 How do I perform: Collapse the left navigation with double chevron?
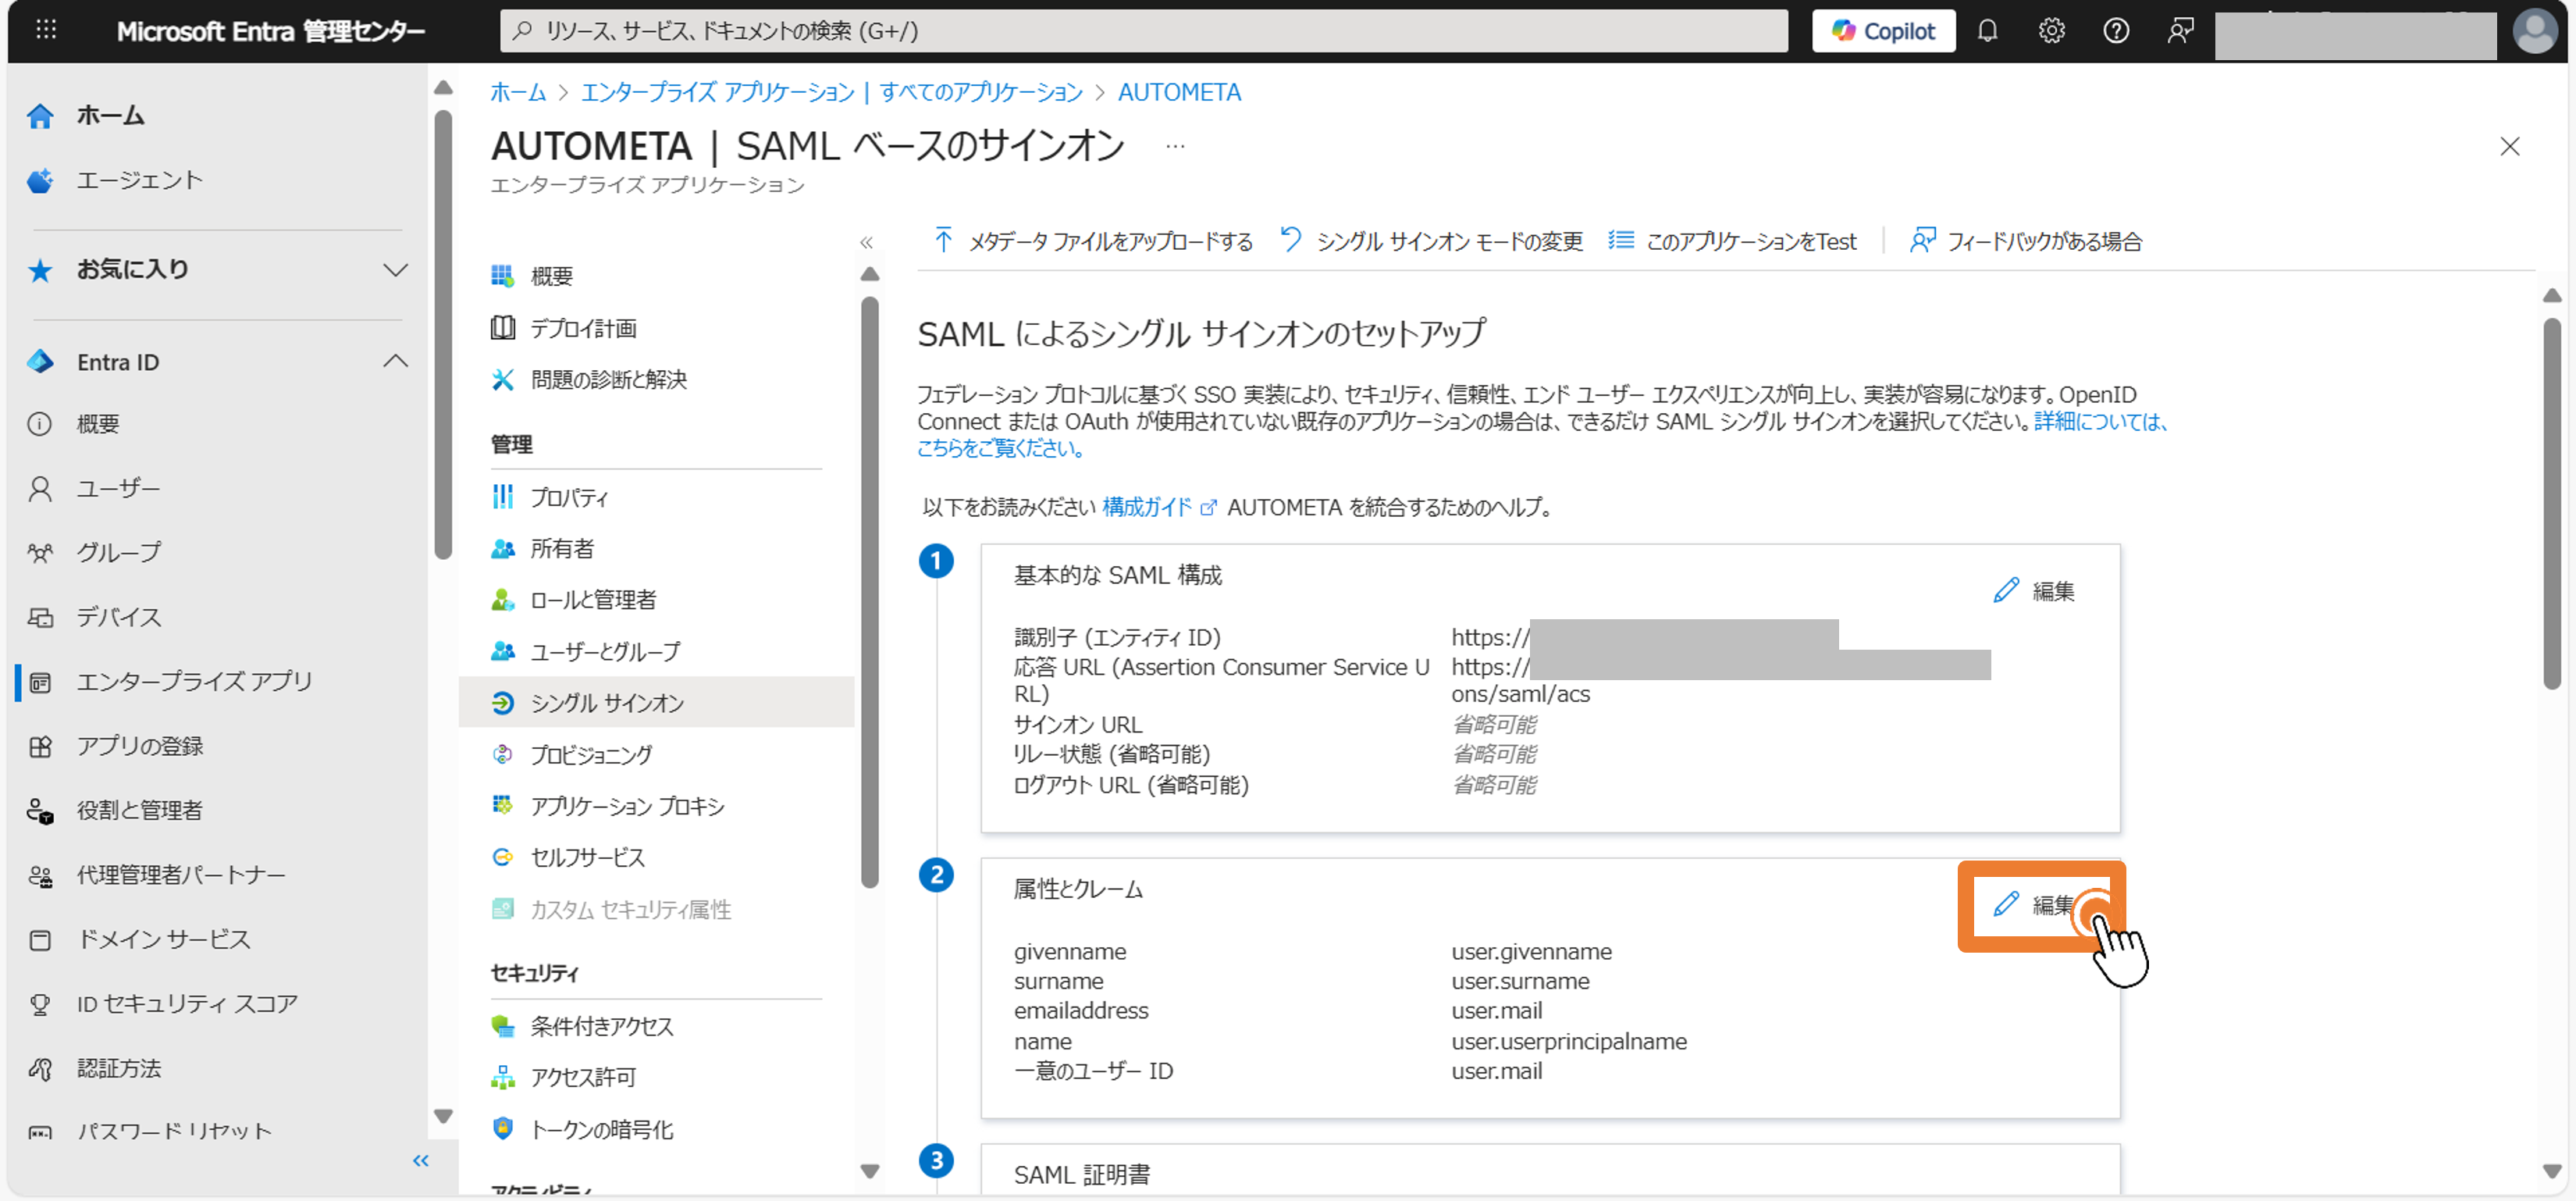tap(420, 1160)
